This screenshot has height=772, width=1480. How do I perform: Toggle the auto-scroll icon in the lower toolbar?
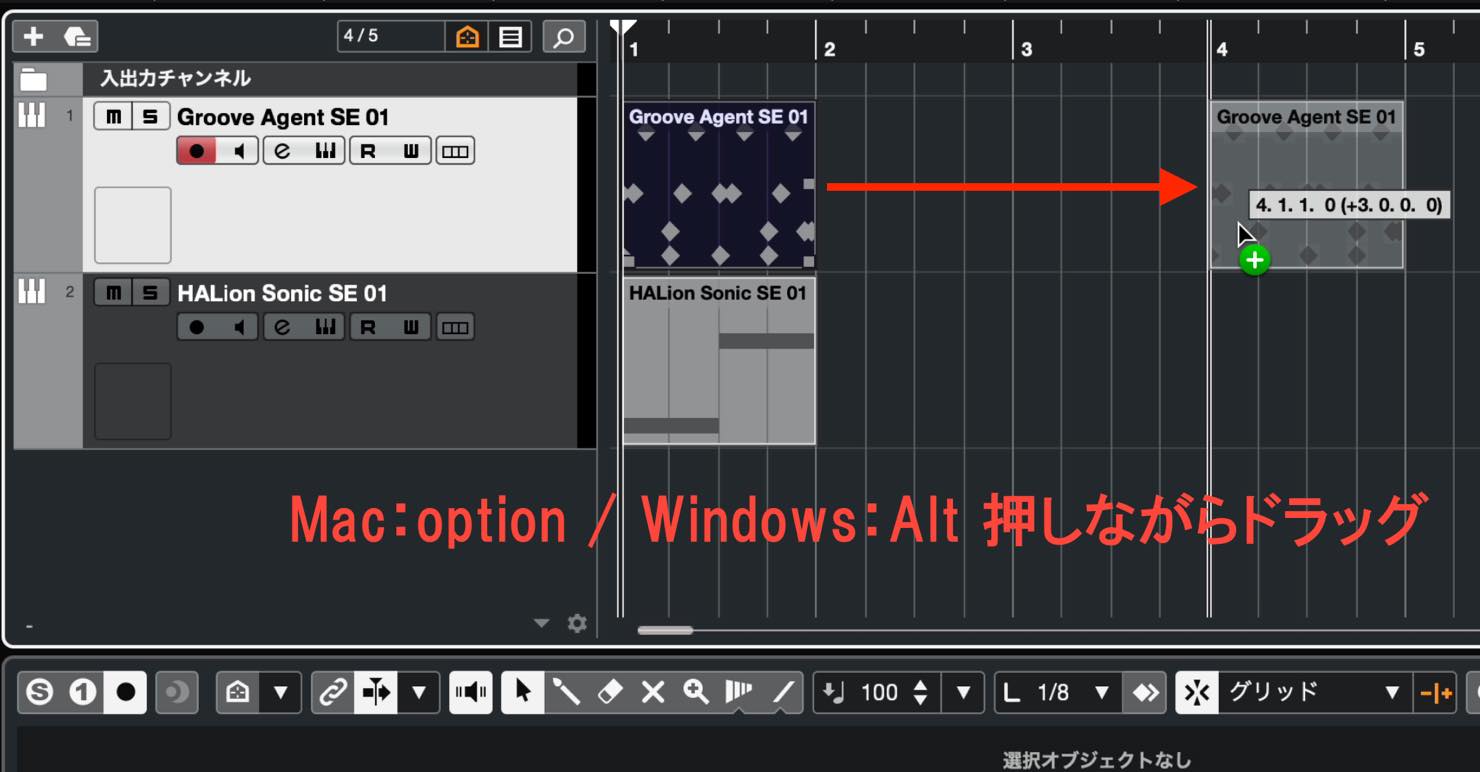click(x=376, y=692)
